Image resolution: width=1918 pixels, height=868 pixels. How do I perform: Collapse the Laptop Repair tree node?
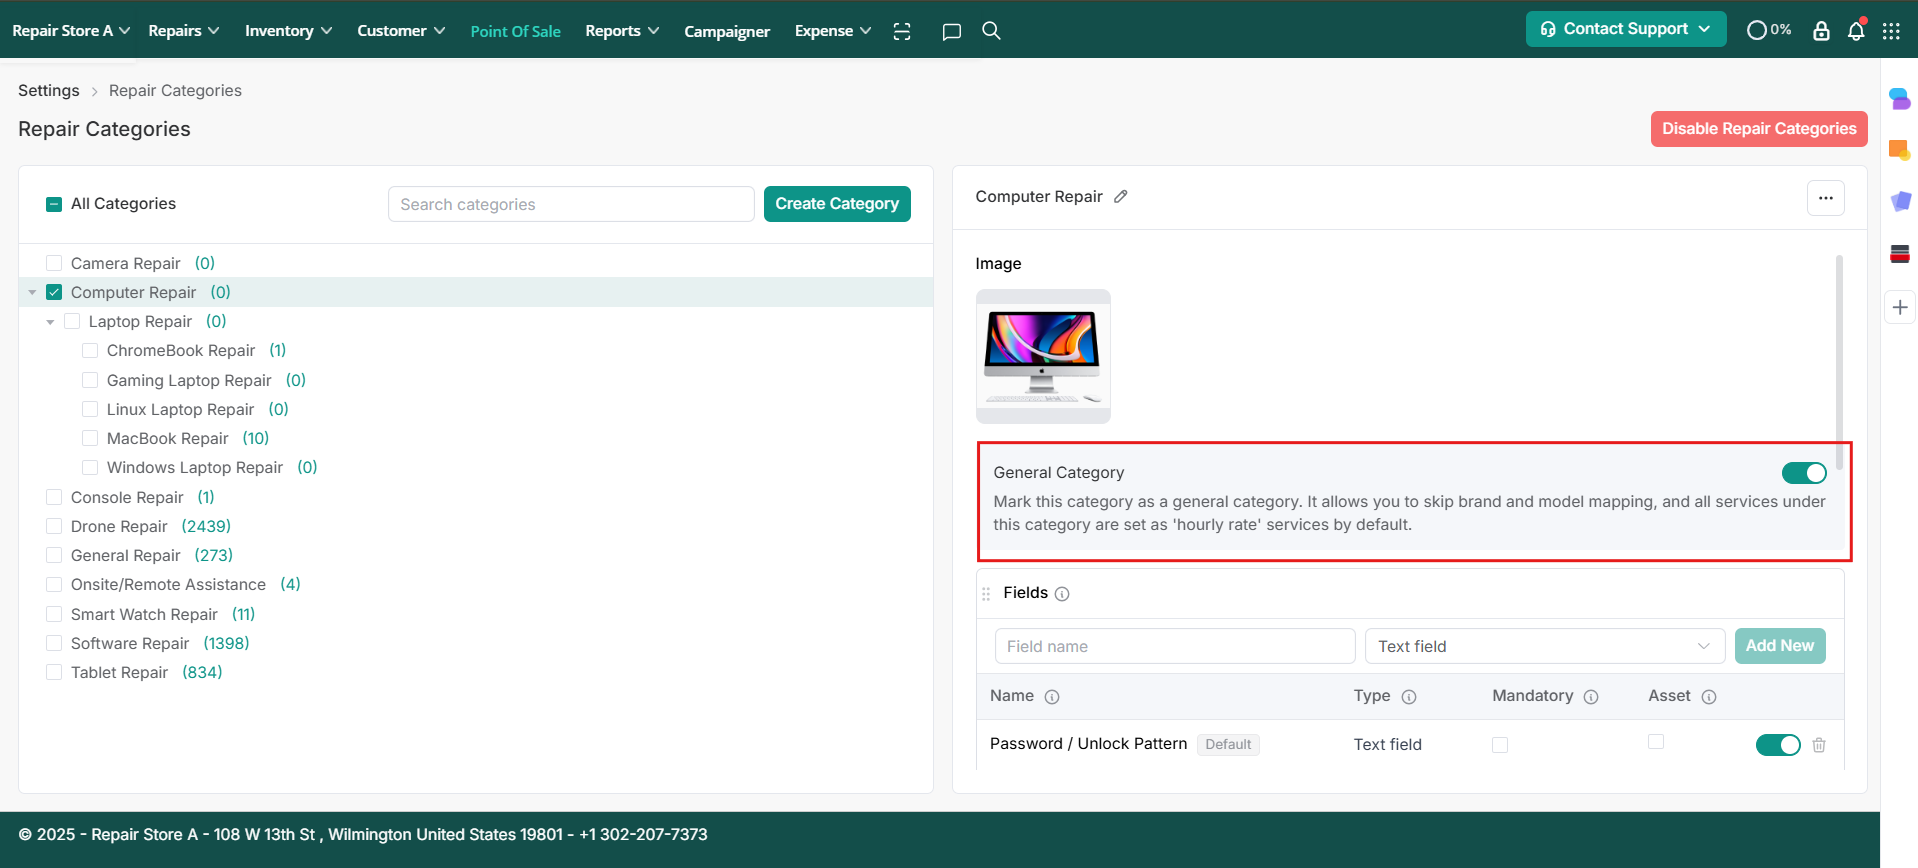pyautogui.click(x=50, y=322)
